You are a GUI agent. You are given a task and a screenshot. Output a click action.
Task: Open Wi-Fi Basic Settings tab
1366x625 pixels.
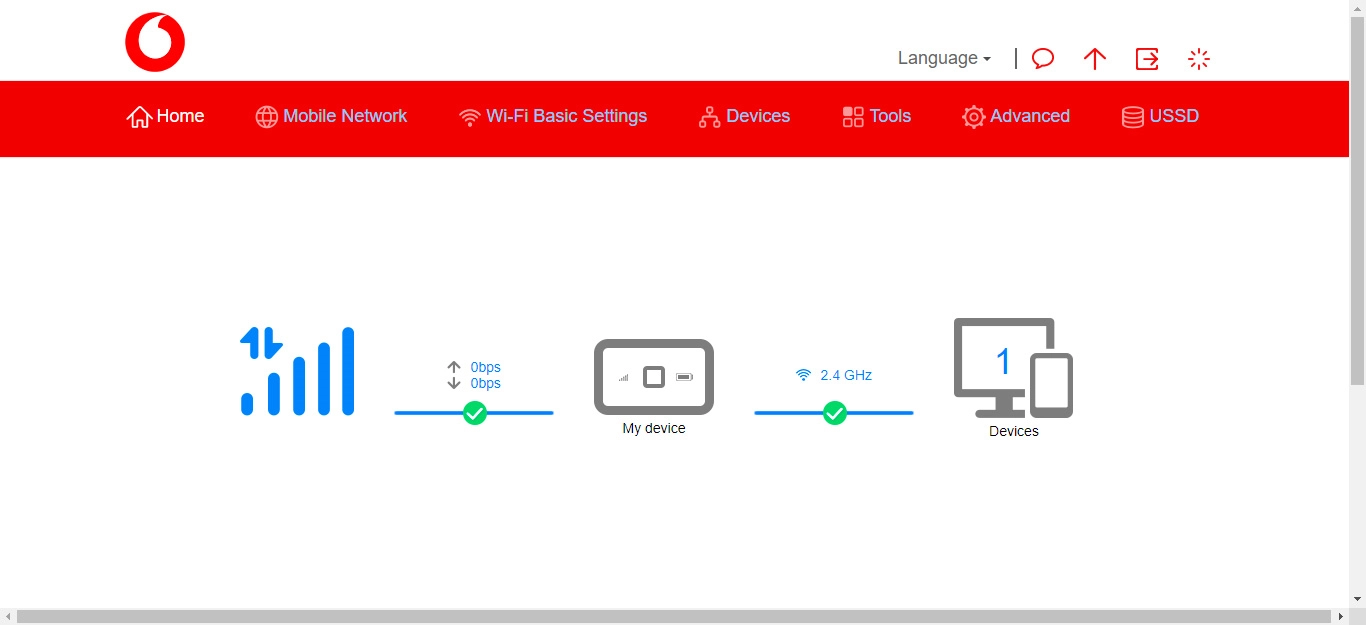[553, 116]
